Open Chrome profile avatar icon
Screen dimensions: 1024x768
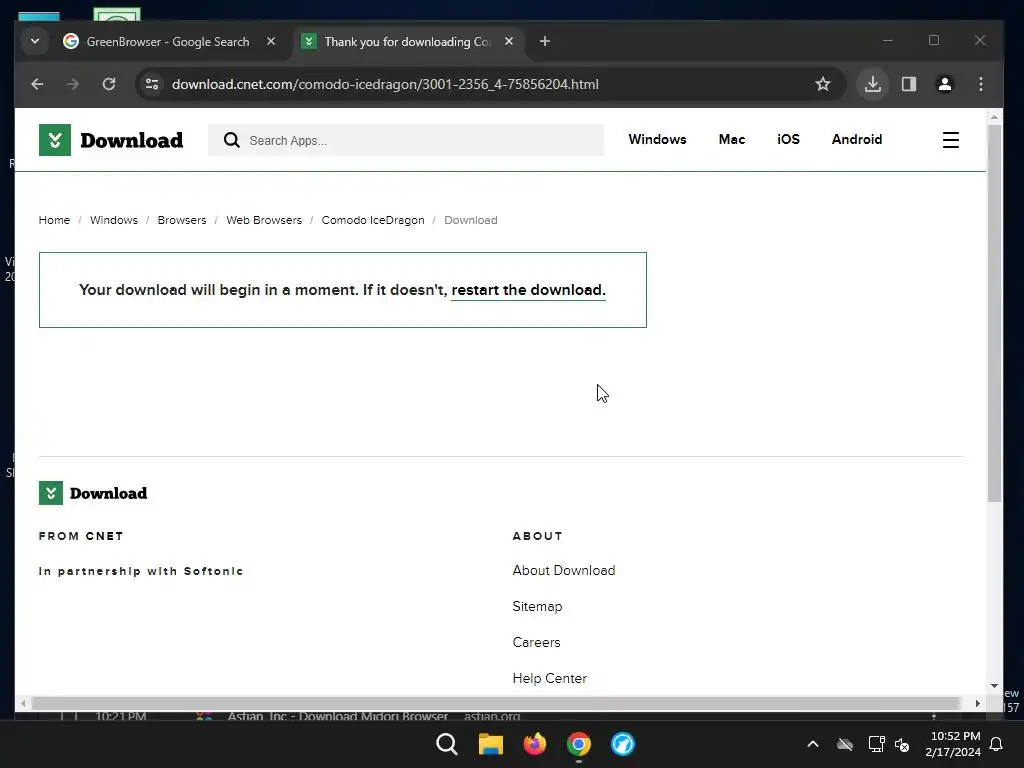pos(944,84)
